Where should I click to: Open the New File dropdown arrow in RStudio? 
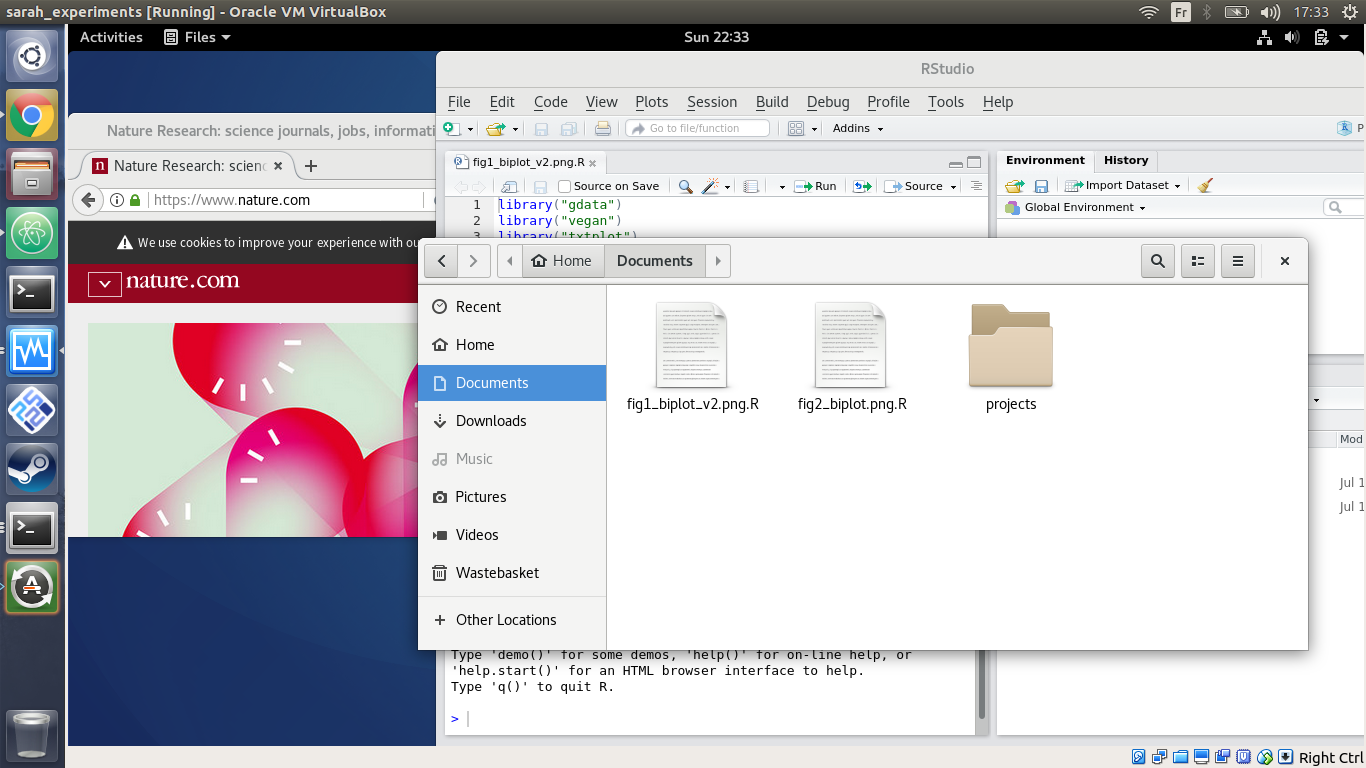point(470,129)
